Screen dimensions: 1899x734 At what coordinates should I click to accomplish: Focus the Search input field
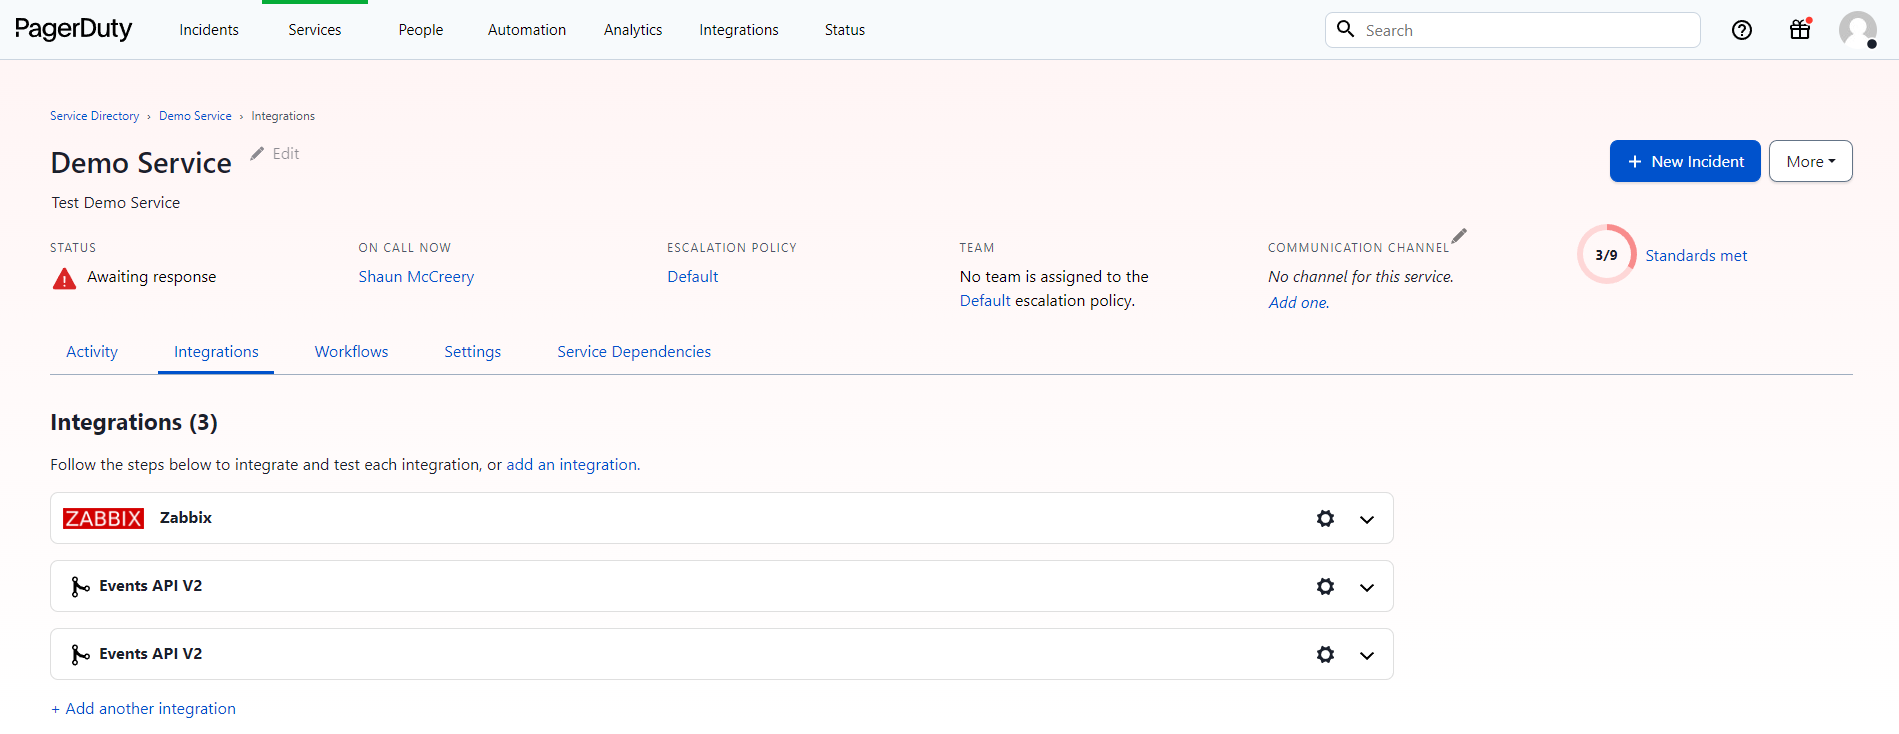pyautogui.click(x=1512, y=30)
